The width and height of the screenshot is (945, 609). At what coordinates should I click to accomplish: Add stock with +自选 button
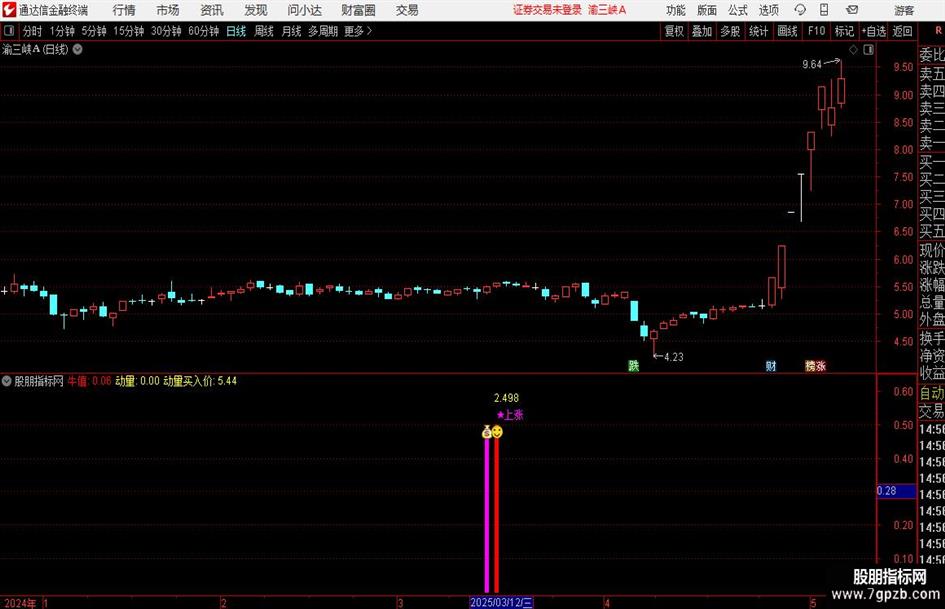(x=873, y=31)
